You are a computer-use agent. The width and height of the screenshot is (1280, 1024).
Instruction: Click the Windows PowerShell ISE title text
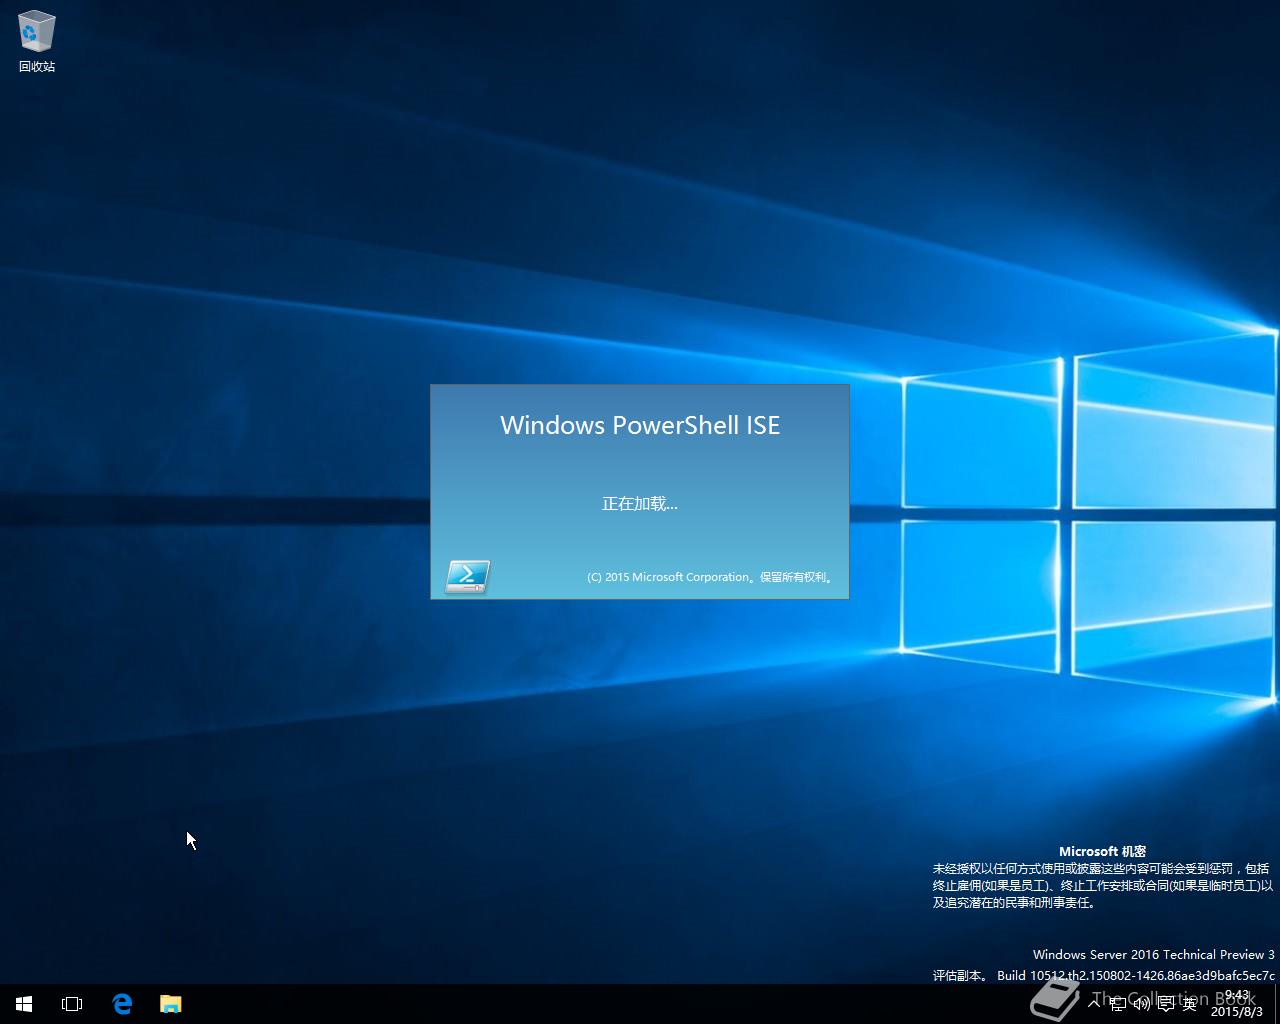click(x=640, y=425)
